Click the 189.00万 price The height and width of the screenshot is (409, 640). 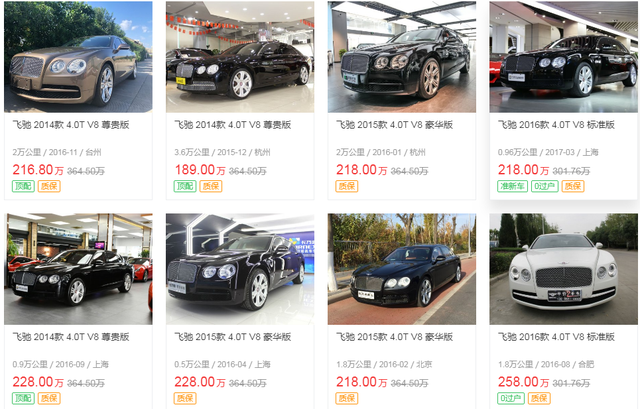(x=200, y=169)
